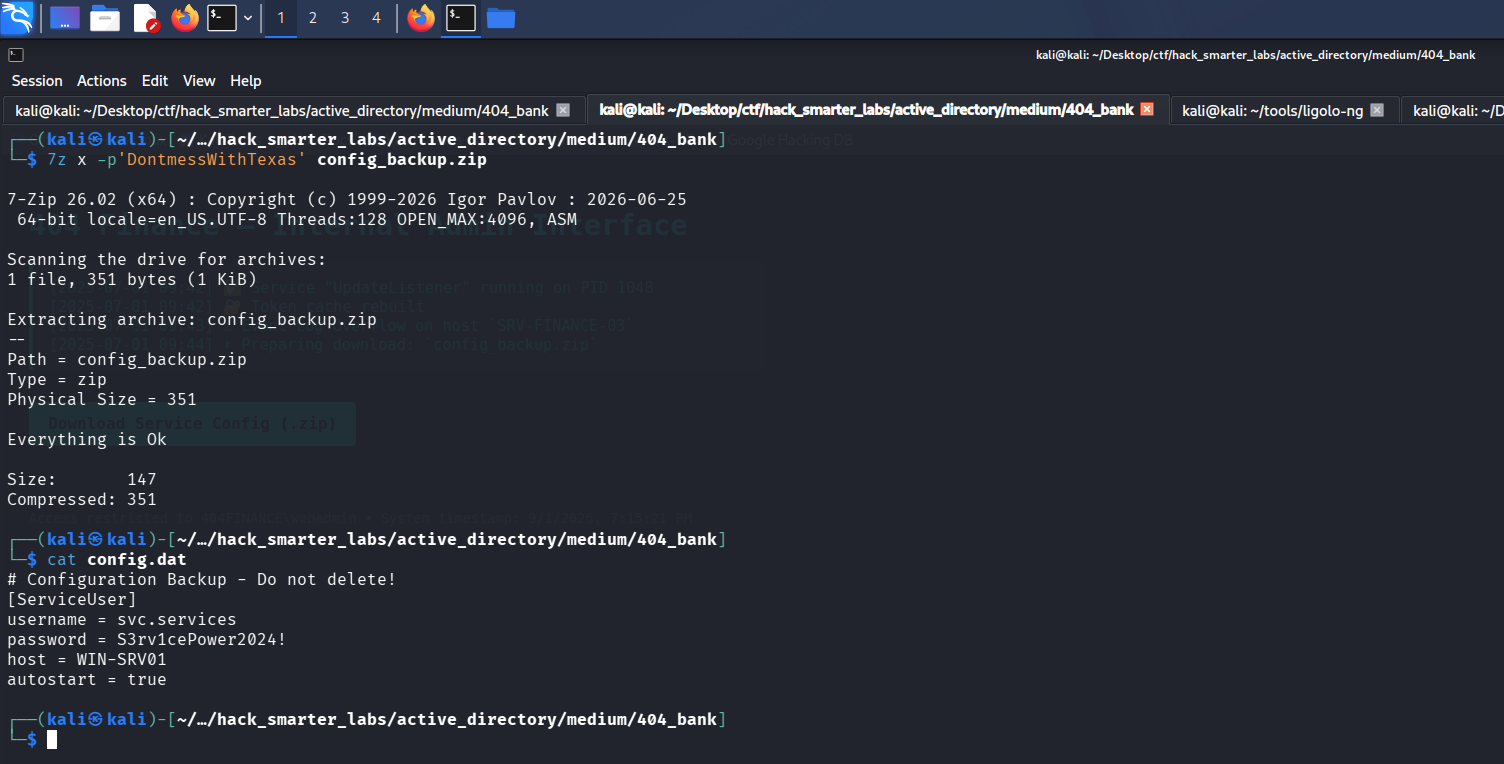Switch to the ligolo-ng terminal tab
Screen dimensions: 1504x764
pos(1272,110)
